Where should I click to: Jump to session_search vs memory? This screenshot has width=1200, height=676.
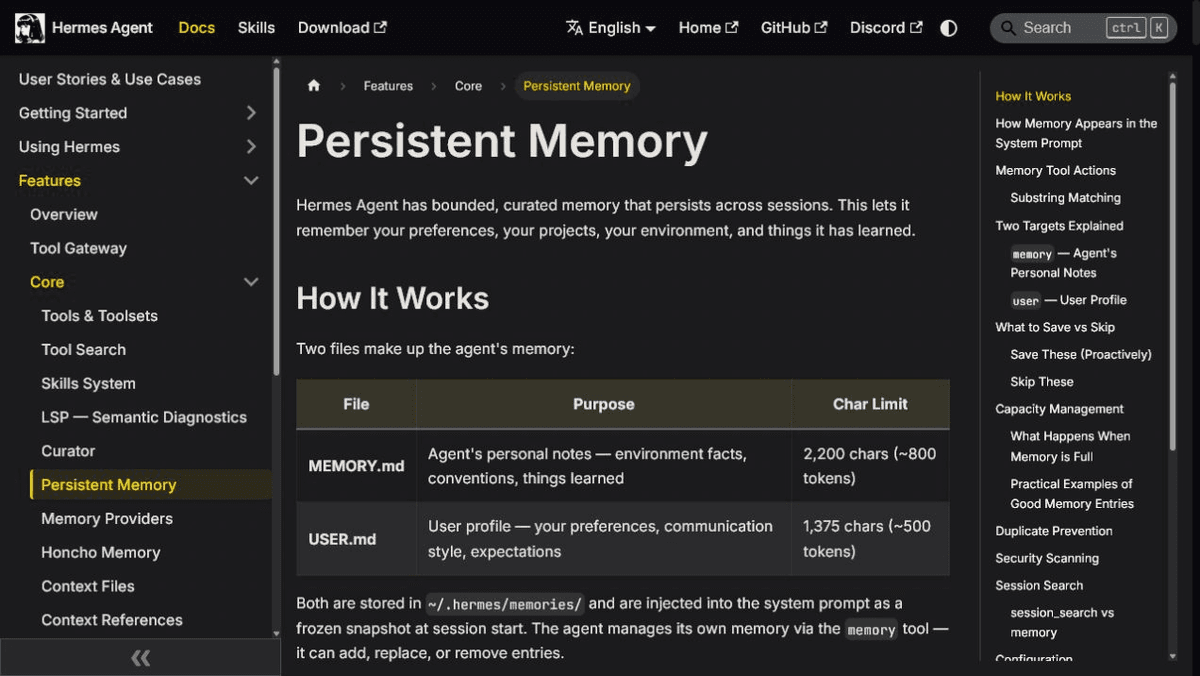pyautogui.click(x=1062, y=622)
